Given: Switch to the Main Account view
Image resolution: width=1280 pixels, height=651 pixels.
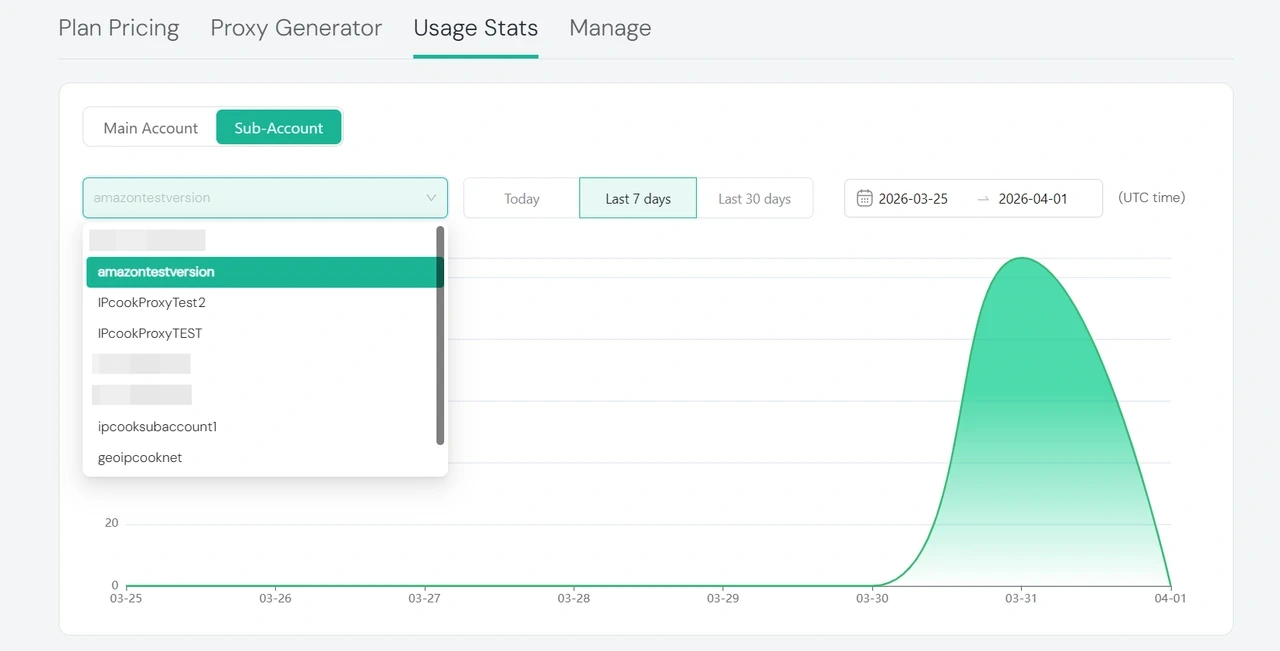Looking at the screenshot, I should [x=150, y=127].
